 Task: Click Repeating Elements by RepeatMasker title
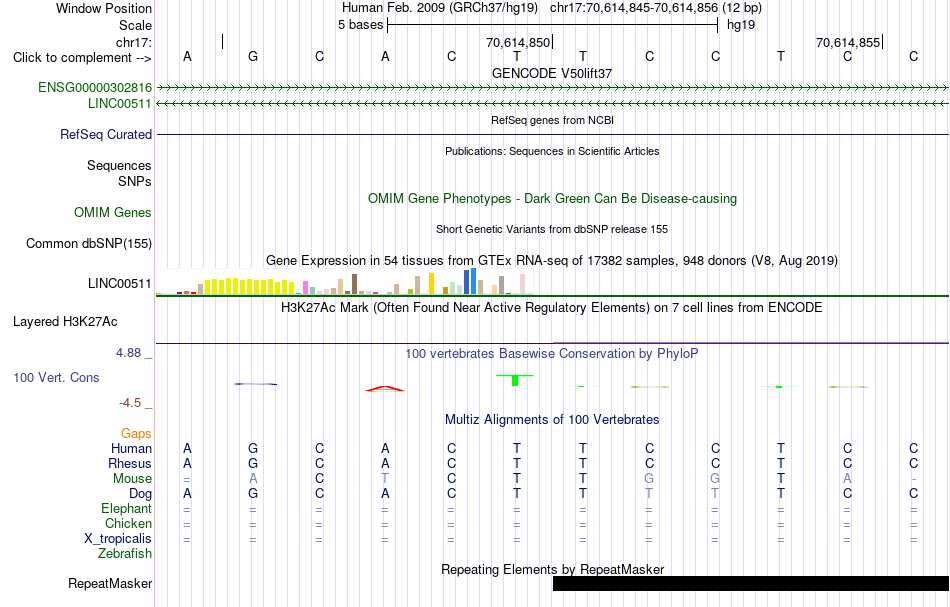click(552, 569)
